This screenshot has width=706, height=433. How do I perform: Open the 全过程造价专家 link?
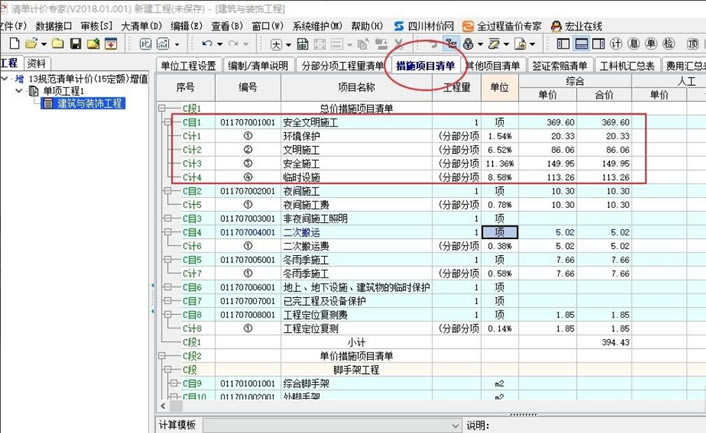click(x=502, y=26)
